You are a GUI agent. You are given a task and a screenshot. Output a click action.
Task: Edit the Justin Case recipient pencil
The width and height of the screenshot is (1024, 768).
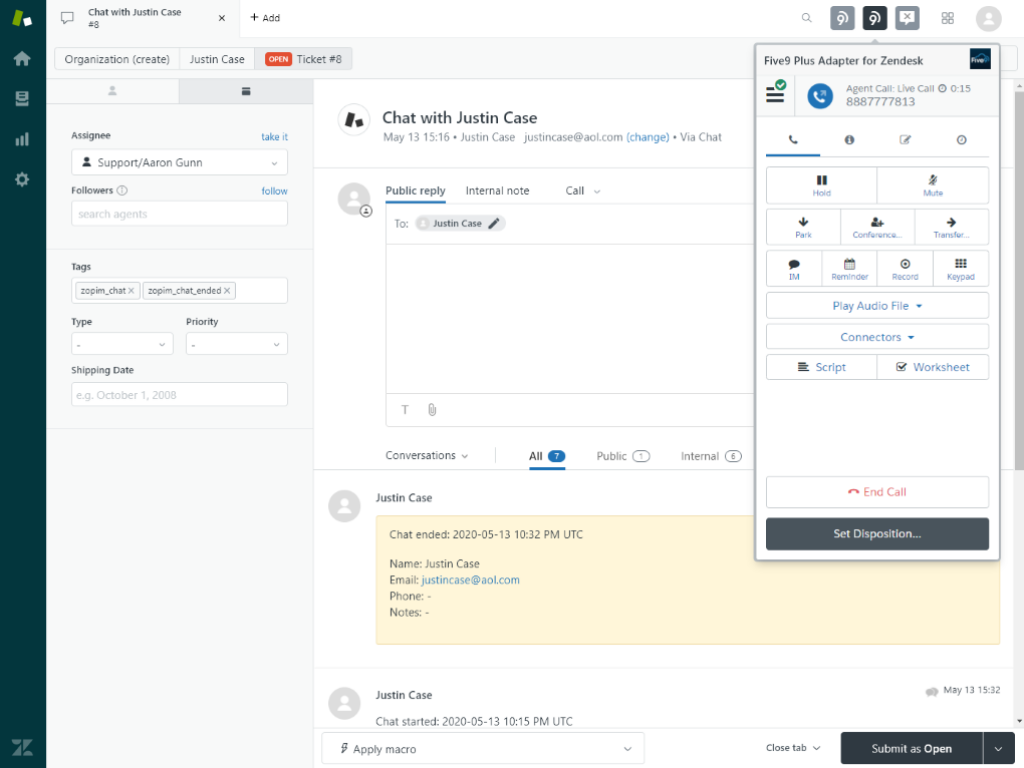tap(494, 223)
